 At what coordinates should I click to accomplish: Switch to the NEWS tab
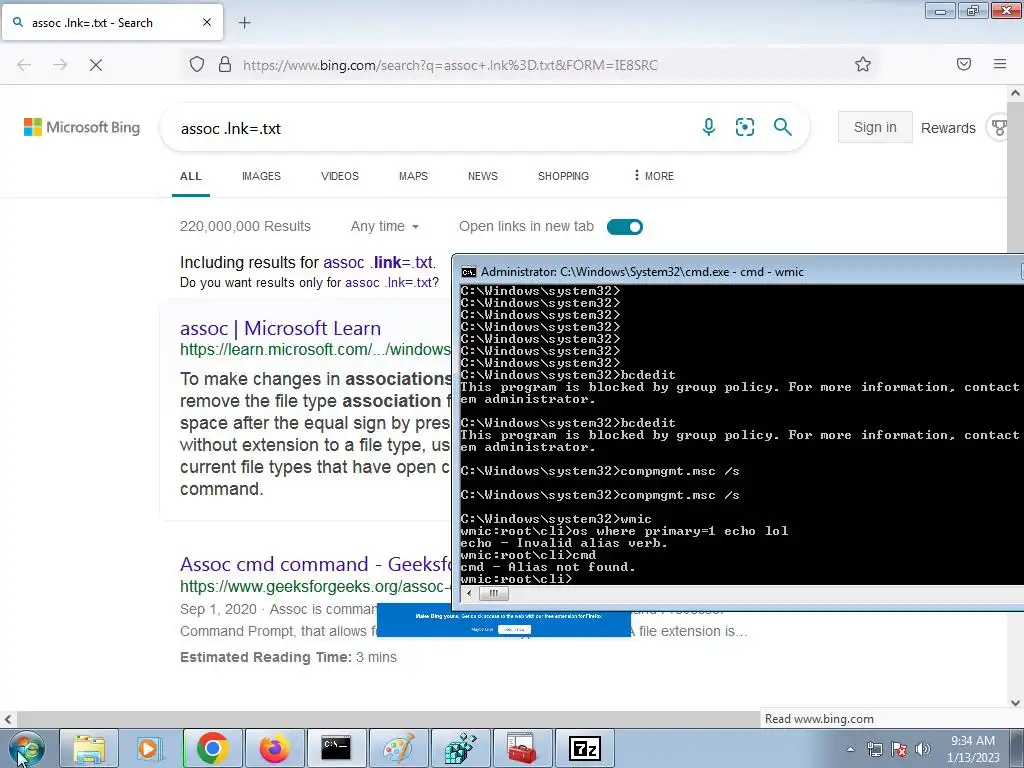pyautogui.click(x=483, y=176)
